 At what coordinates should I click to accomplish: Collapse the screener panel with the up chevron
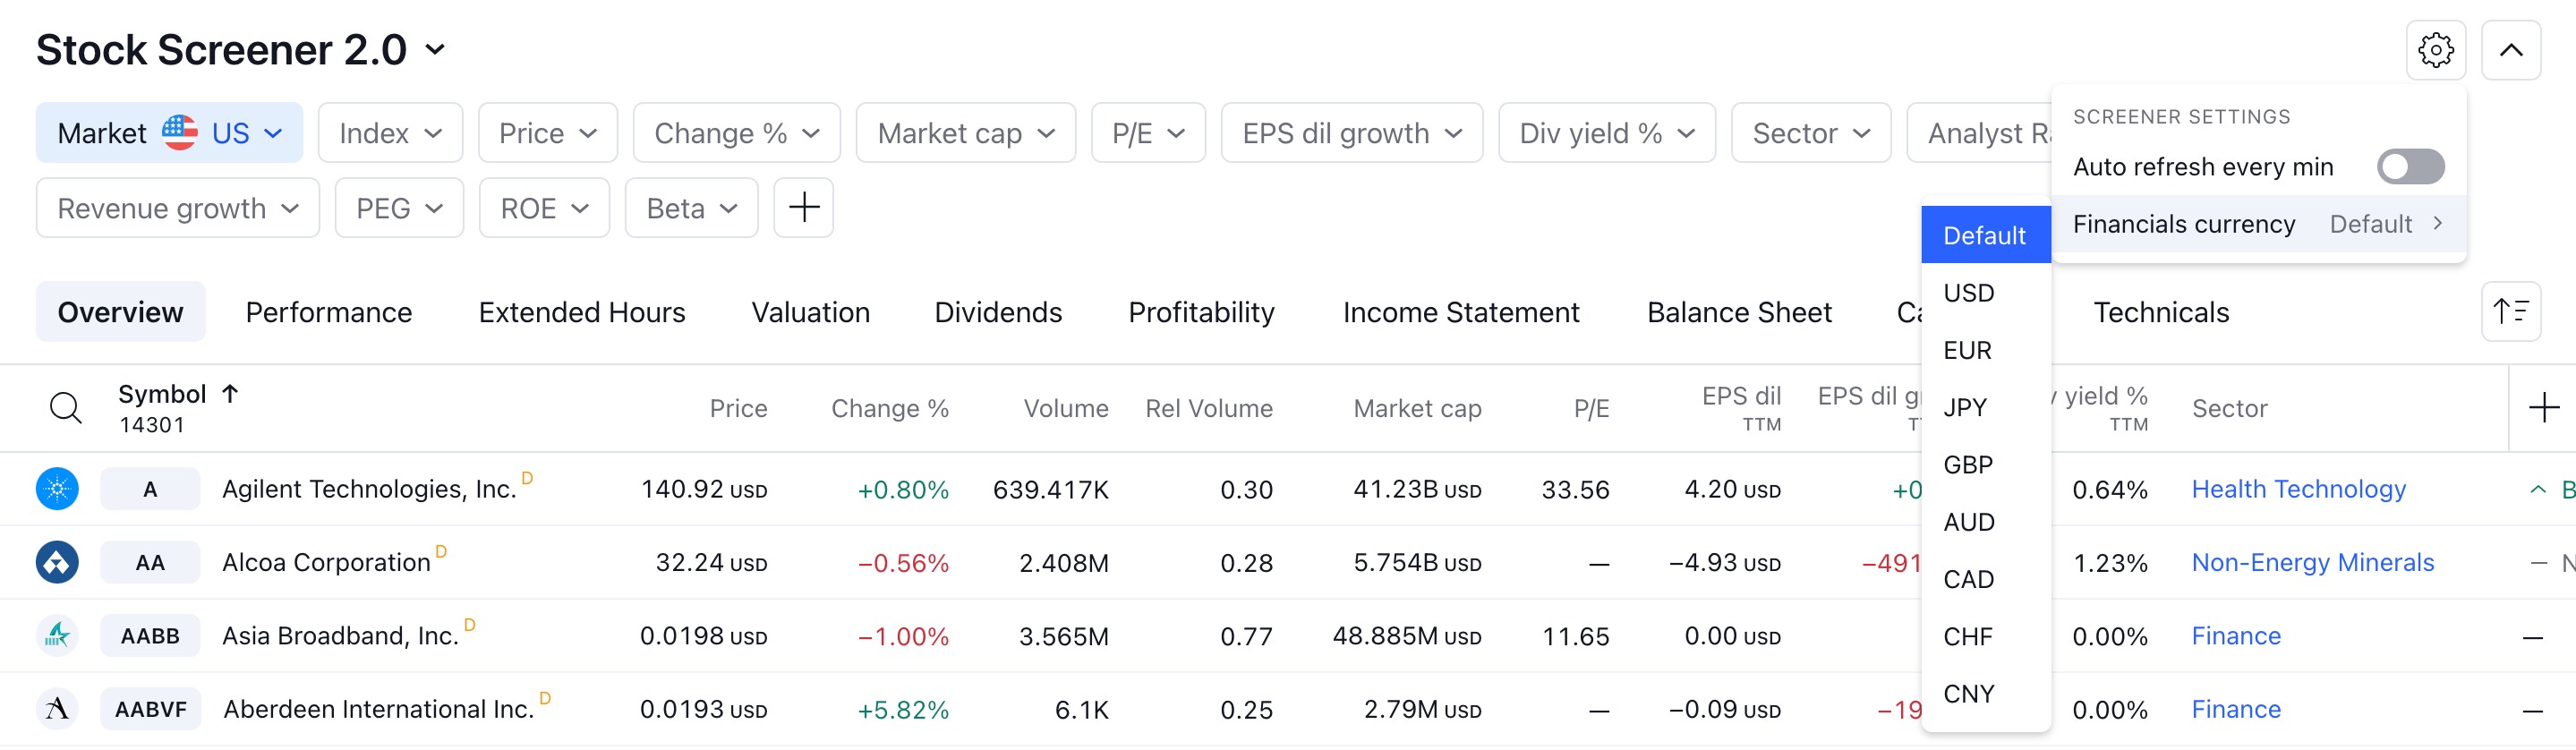(x=2510, y=50)
